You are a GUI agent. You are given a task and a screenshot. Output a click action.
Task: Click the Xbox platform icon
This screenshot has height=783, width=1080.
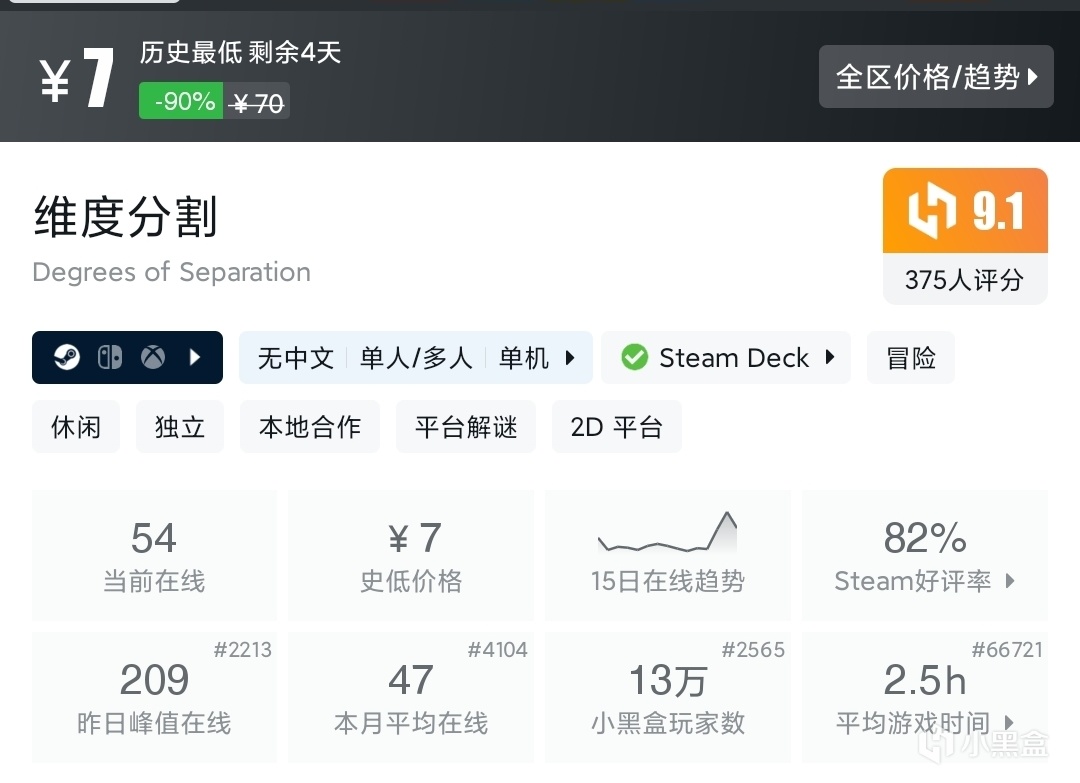point(153,358)
